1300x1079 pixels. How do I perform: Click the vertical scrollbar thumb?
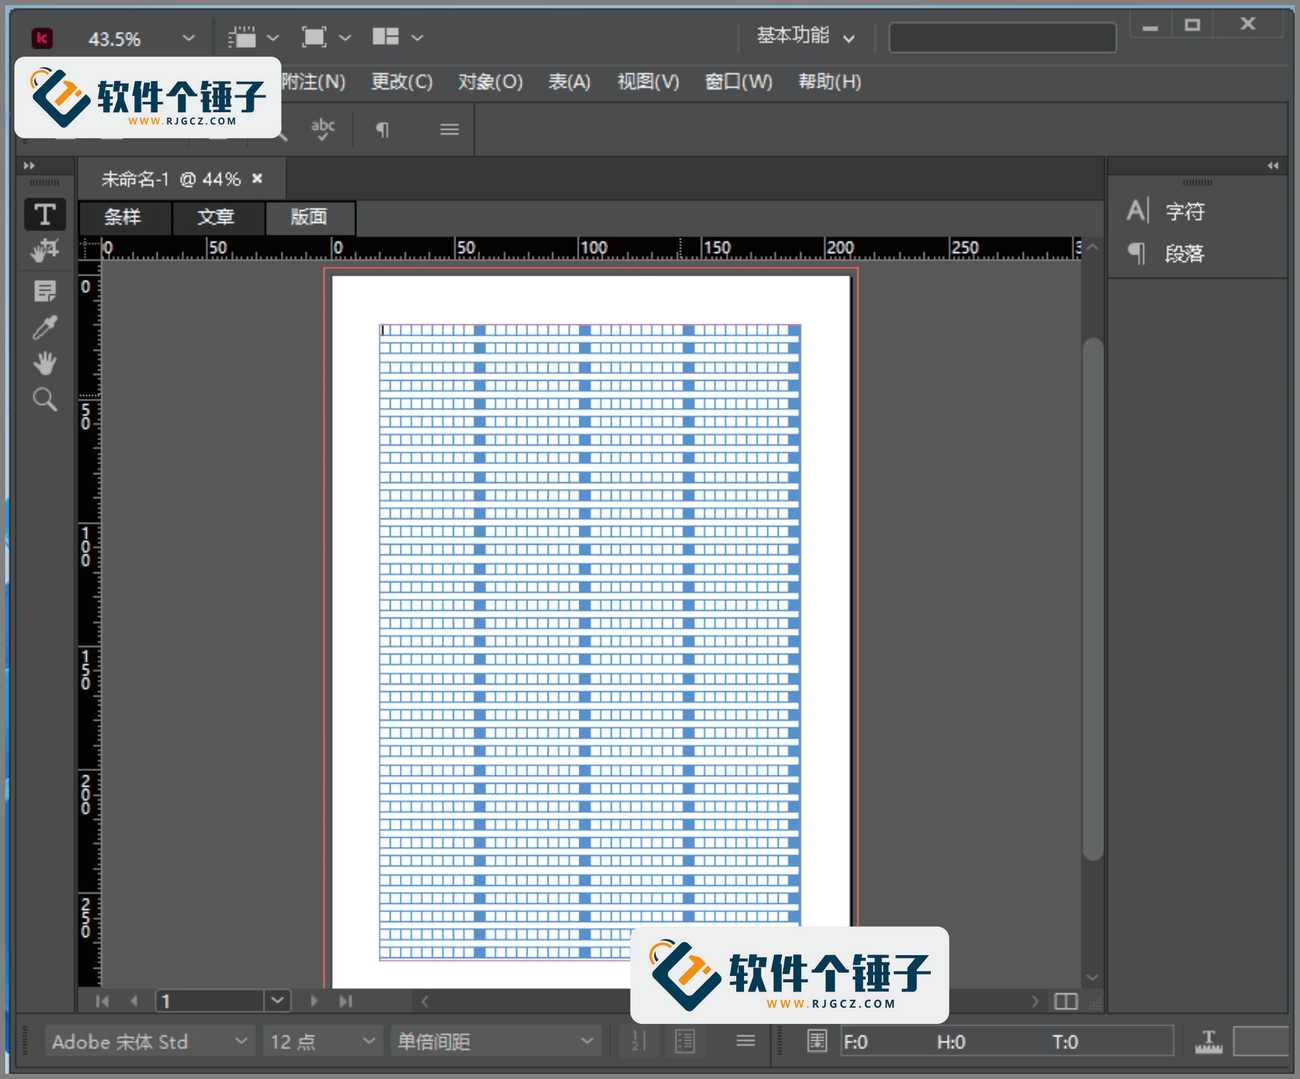[x=1093, y=600]
